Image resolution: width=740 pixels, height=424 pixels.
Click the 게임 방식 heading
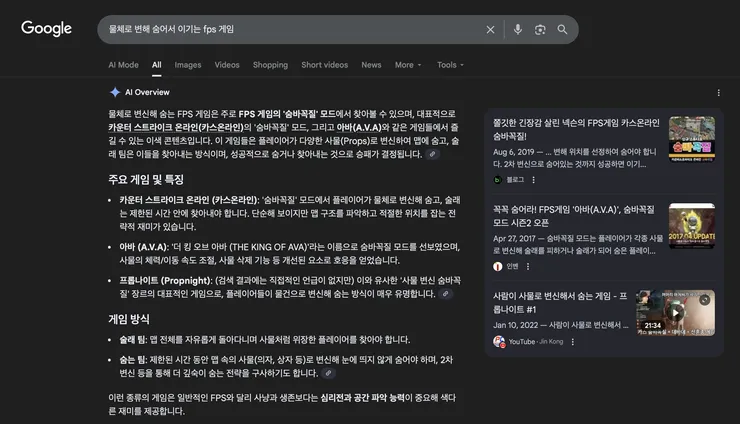point(129,319)
